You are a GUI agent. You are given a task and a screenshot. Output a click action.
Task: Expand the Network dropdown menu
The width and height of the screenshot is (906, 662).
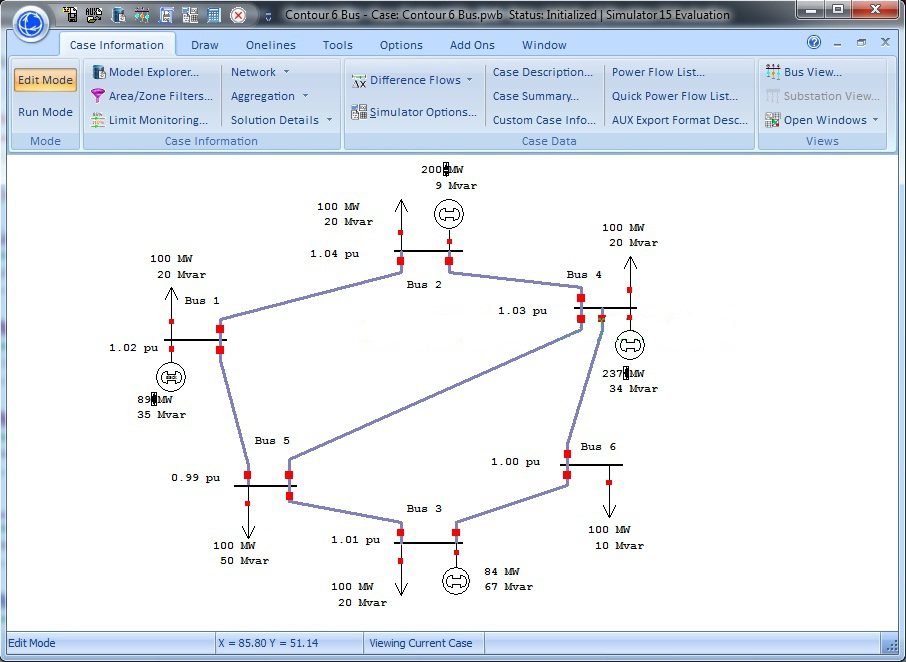pos(260,72)
